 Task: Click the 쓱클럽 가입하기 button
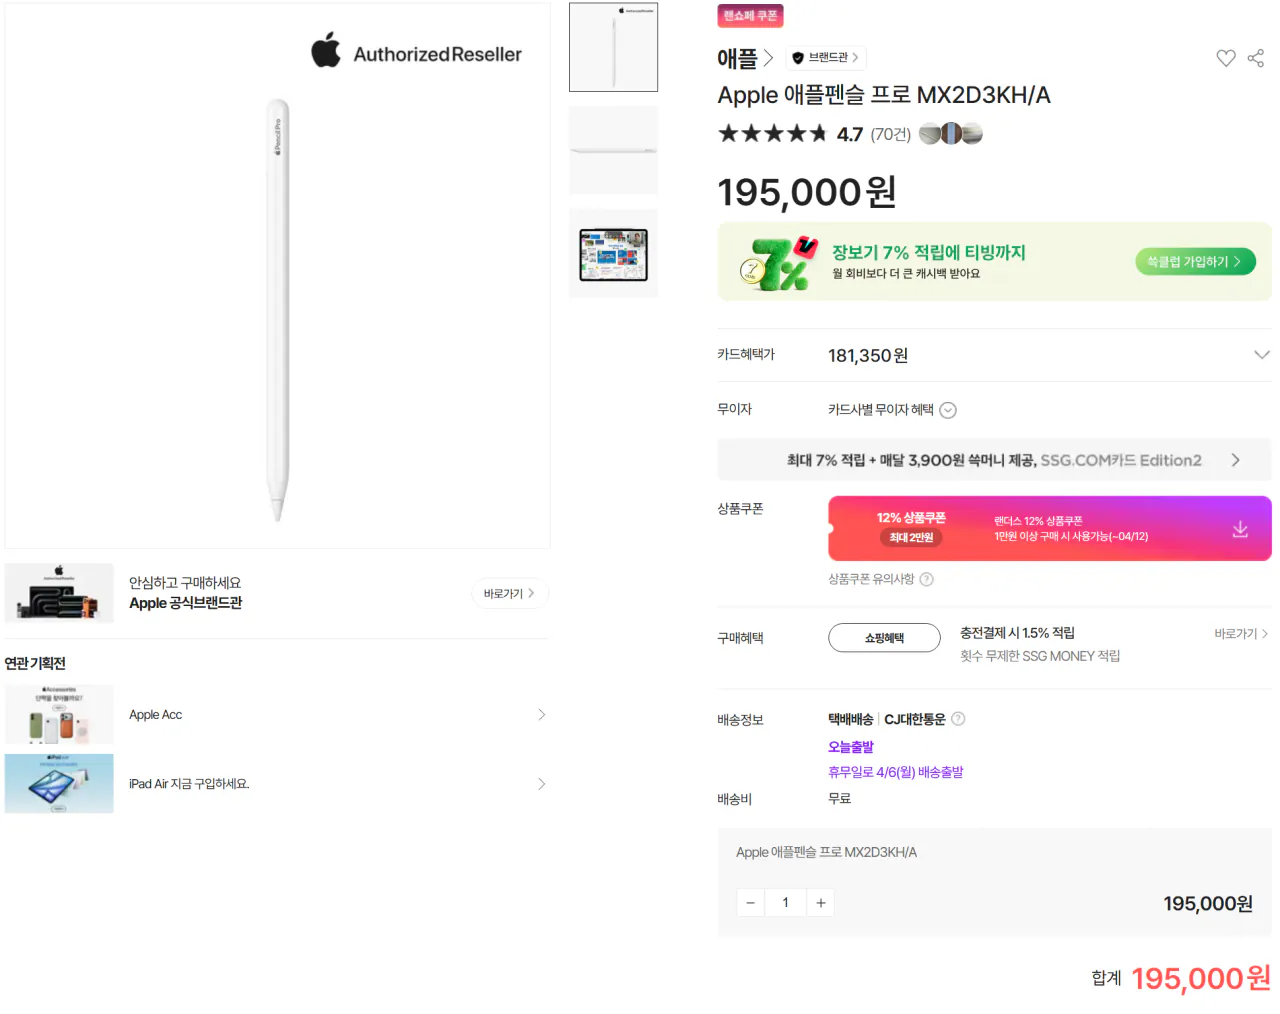tap(1194, 260)
